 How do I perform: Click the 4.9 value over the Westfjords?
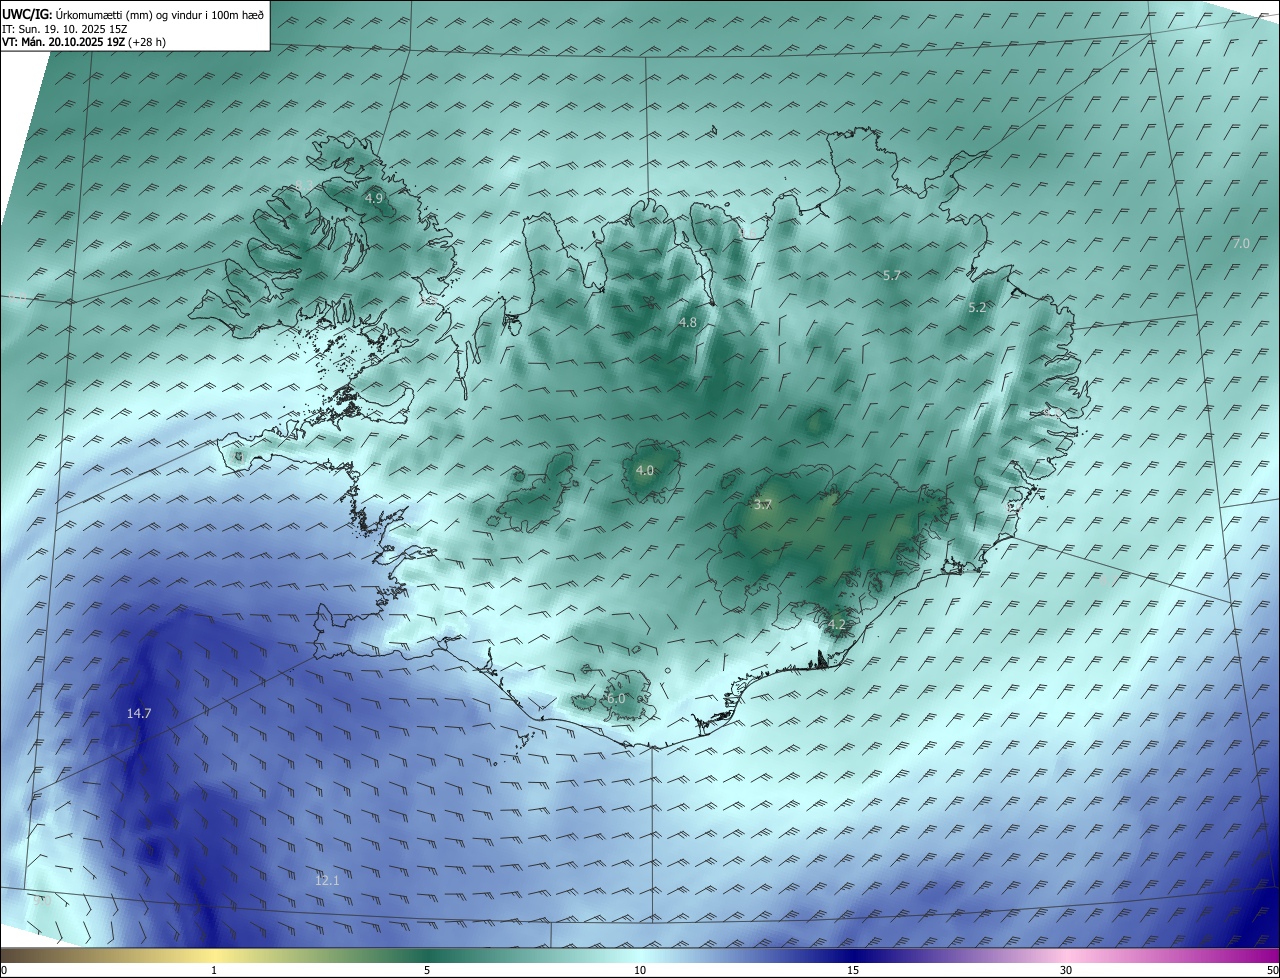[373, 198]
